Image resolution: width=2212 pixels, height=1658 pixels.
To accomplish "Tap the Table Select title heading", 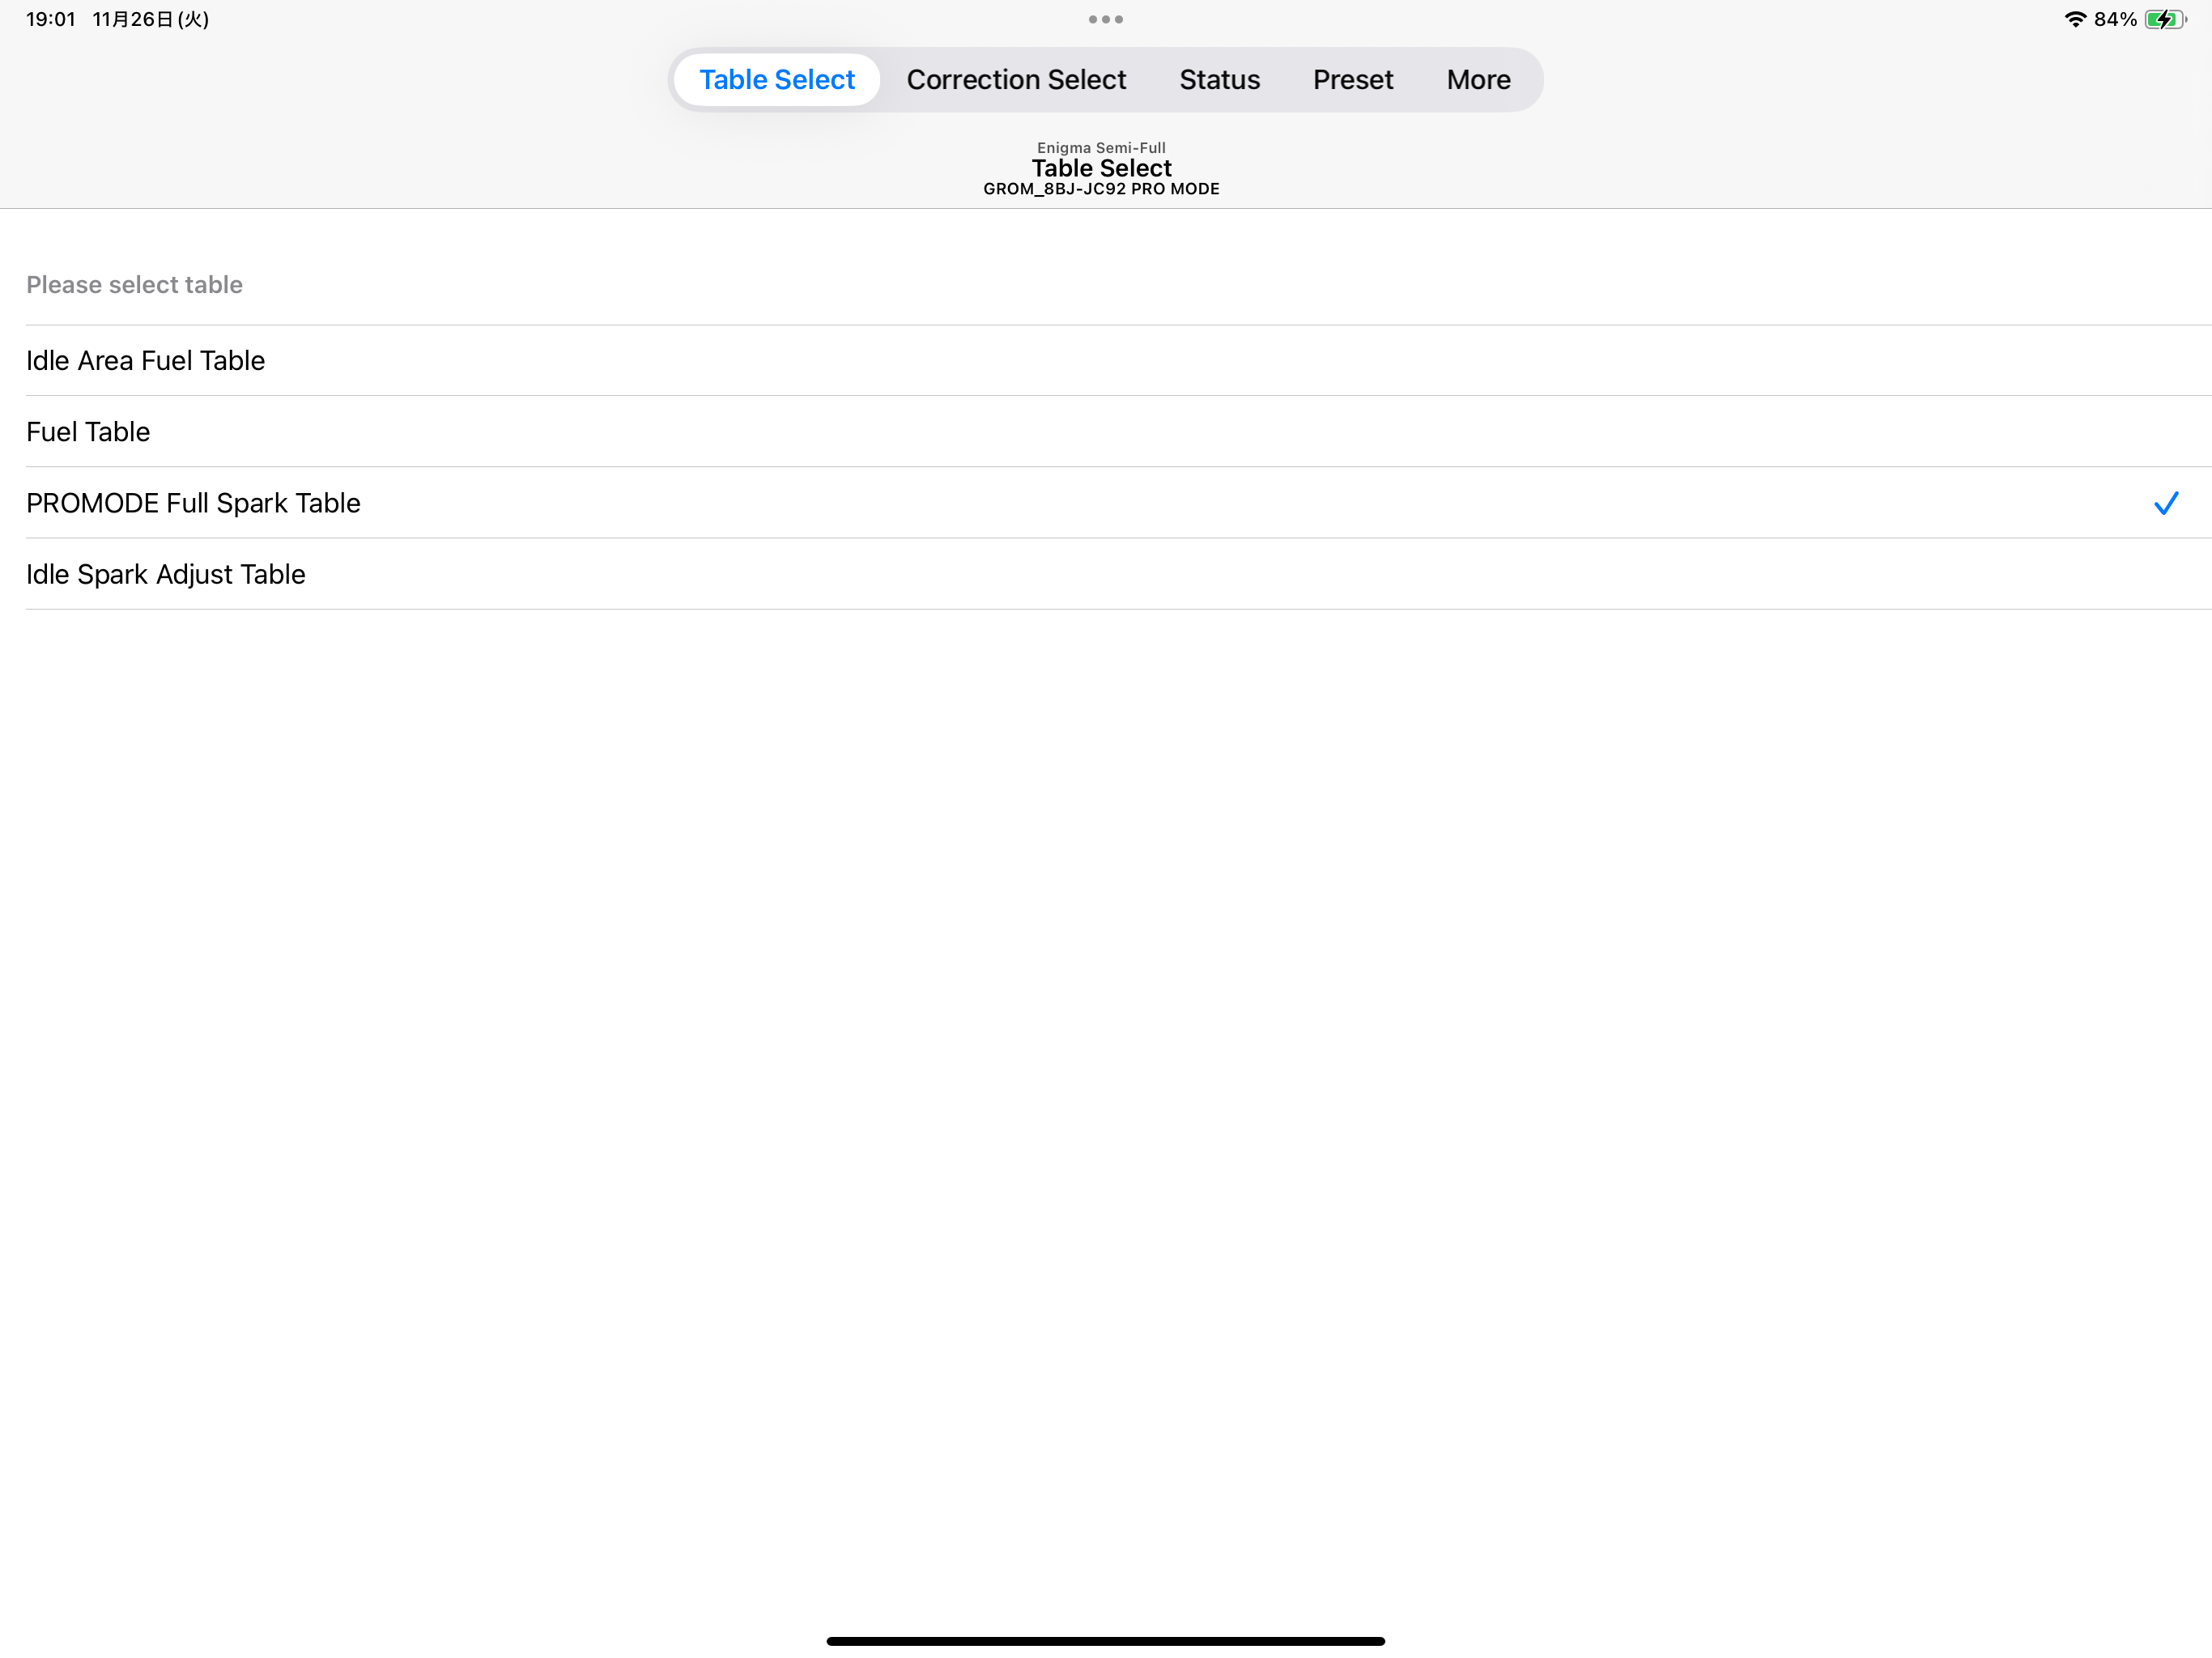I will [x=1101, y=167].
